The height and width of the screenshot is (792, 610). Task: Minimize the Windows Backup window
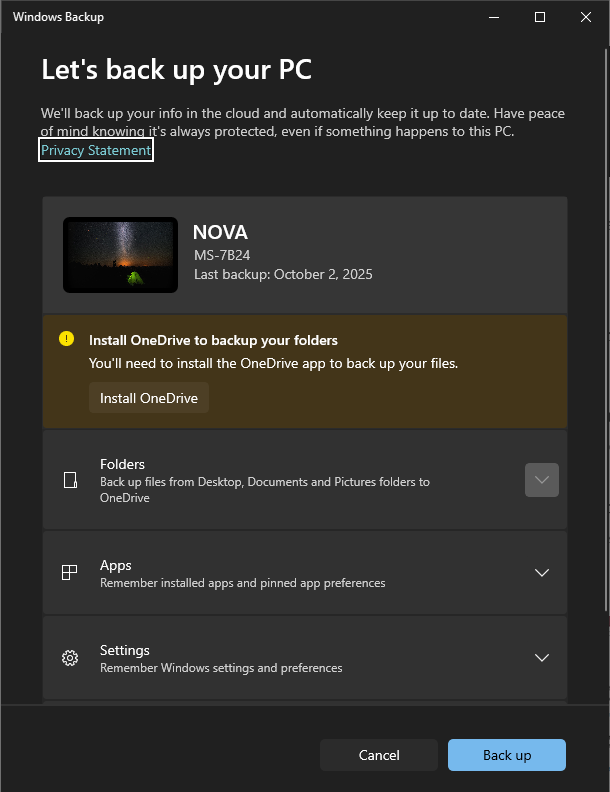(x=494, y=17)
